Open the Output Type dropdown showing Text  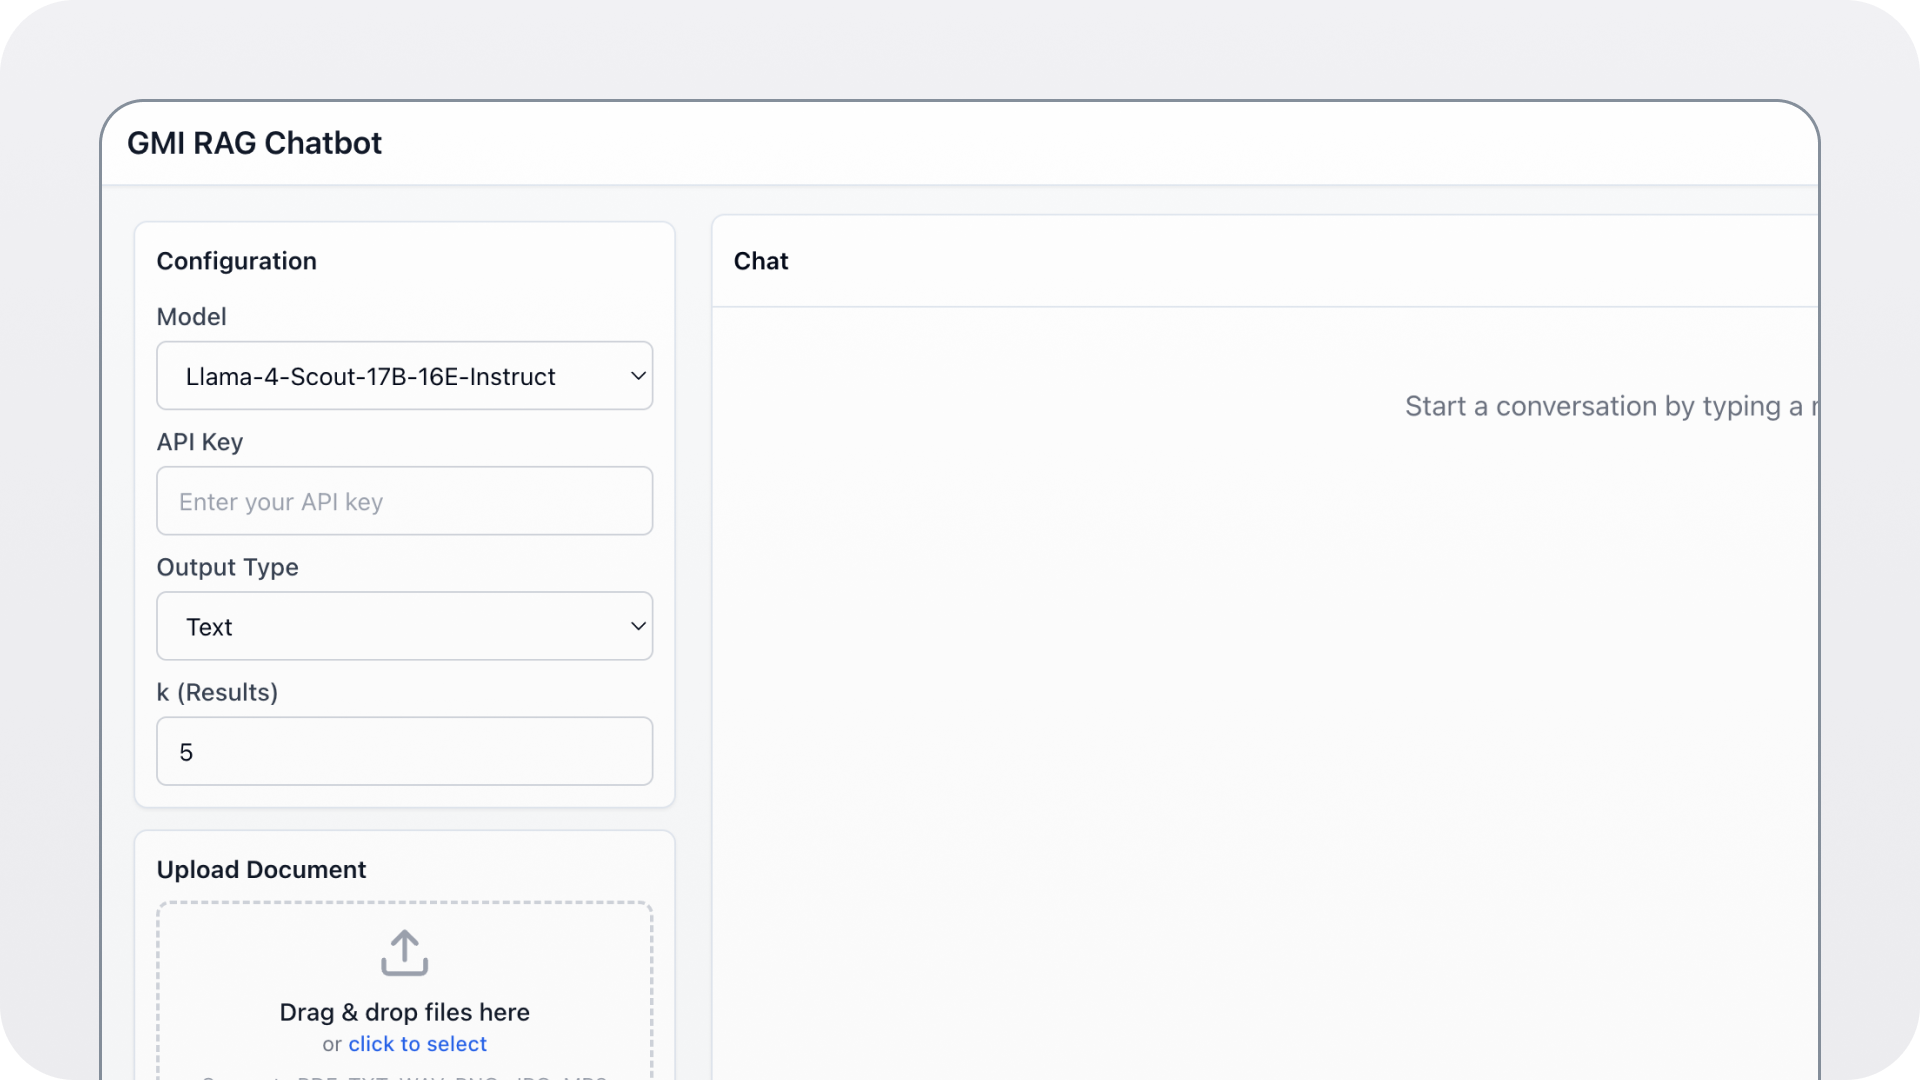404,627
